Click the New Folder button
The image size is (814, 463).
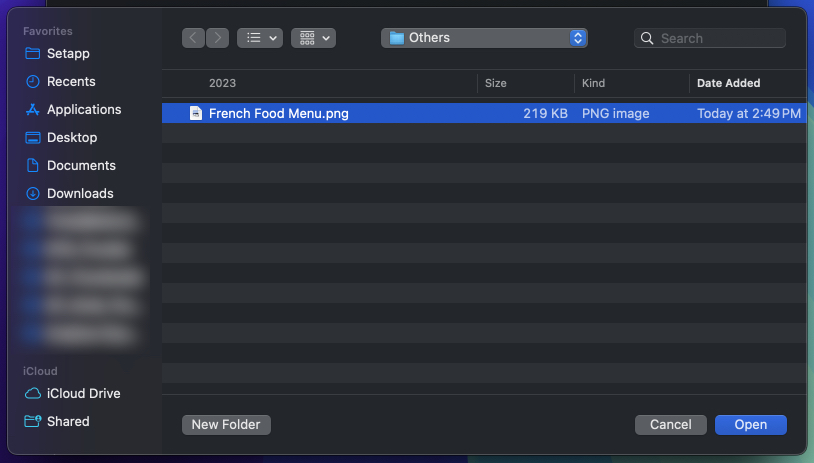click(226, 425)
